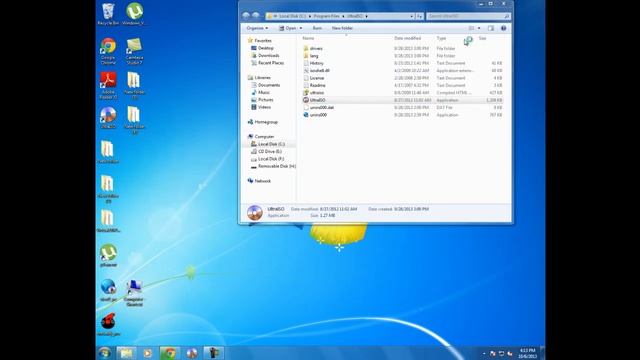Open the Organize menu
640x360 pixels.
pyautogui.click(x=257, y=28)
